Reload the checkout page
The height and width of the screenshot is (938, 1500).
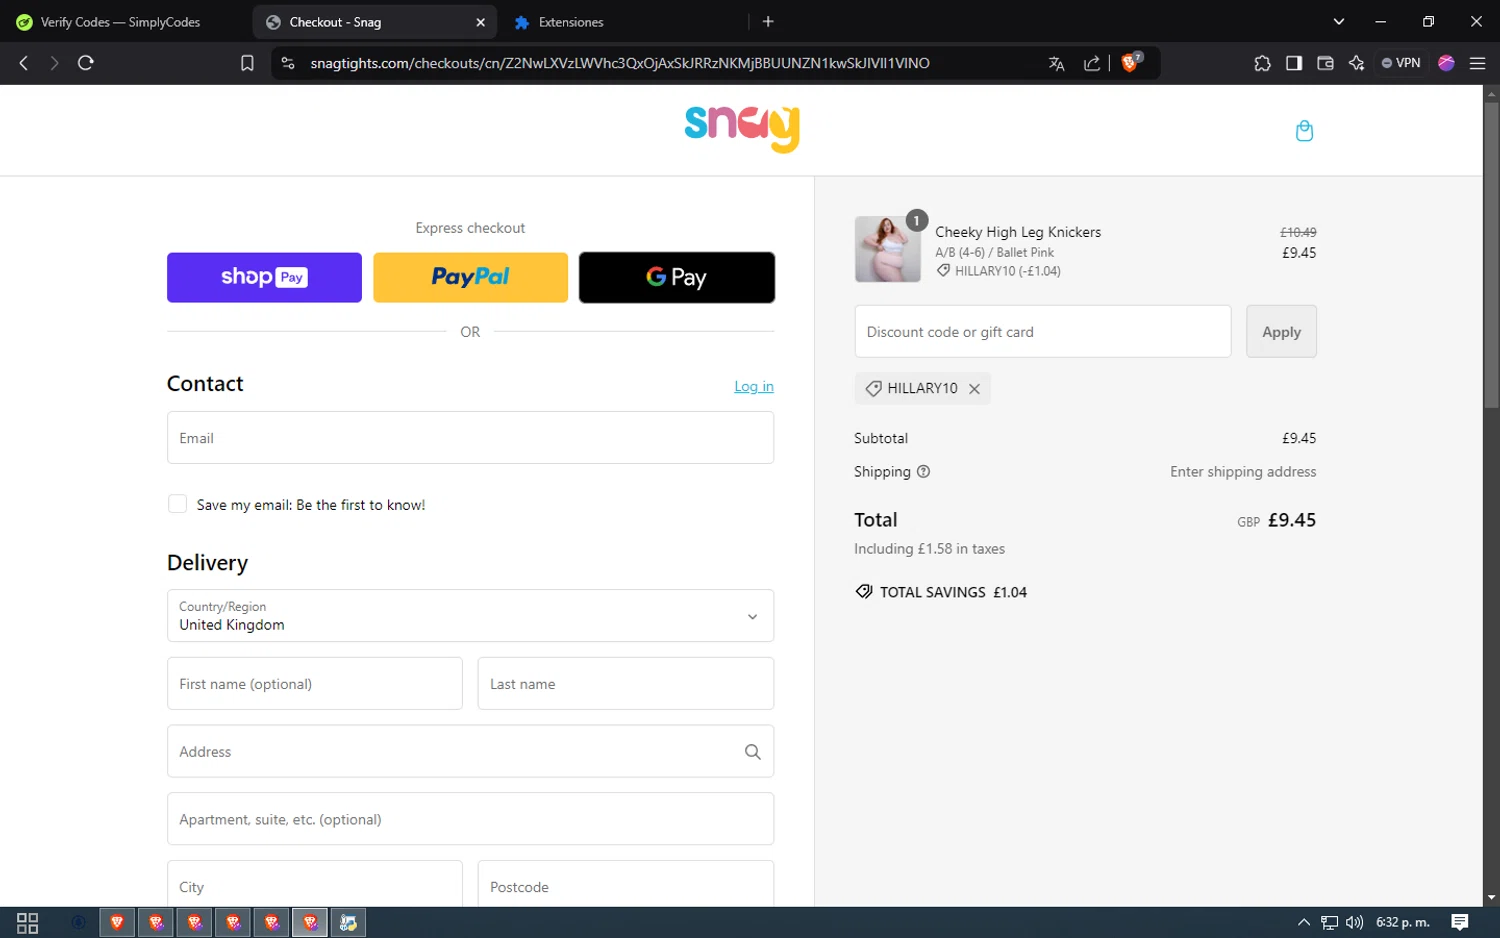pyautogui.click(x=86, y=63)
